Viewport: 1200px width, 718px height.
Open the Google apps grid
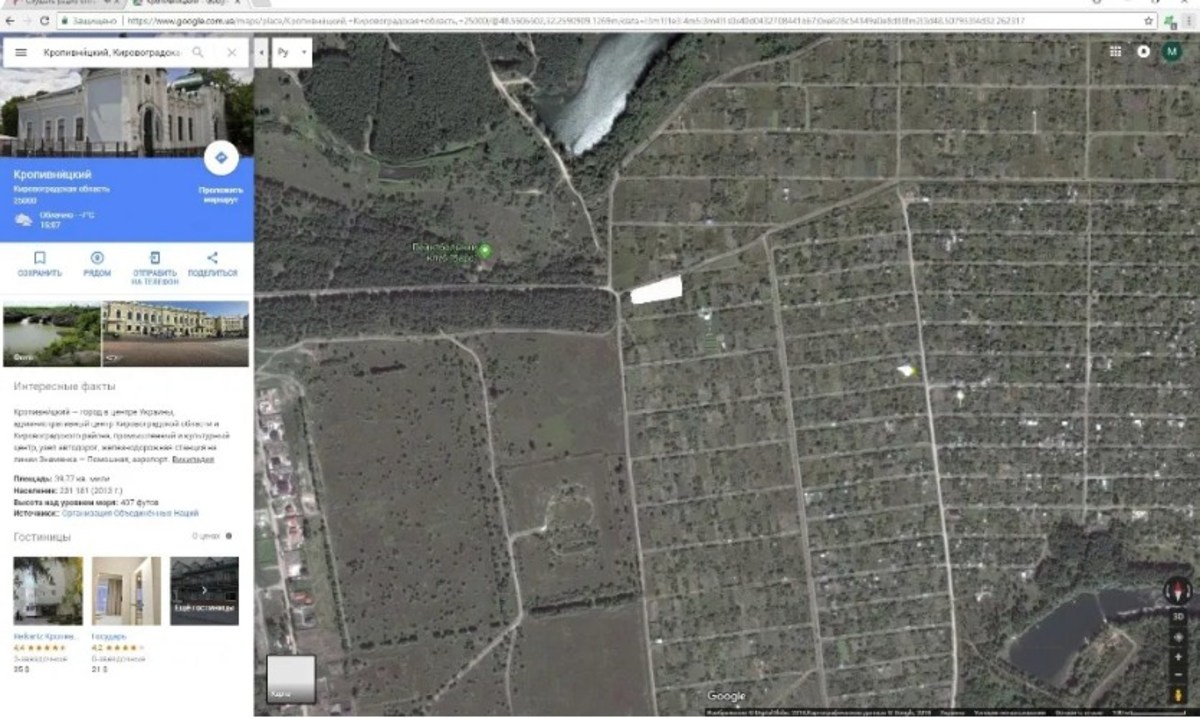tap(1115, 51)
